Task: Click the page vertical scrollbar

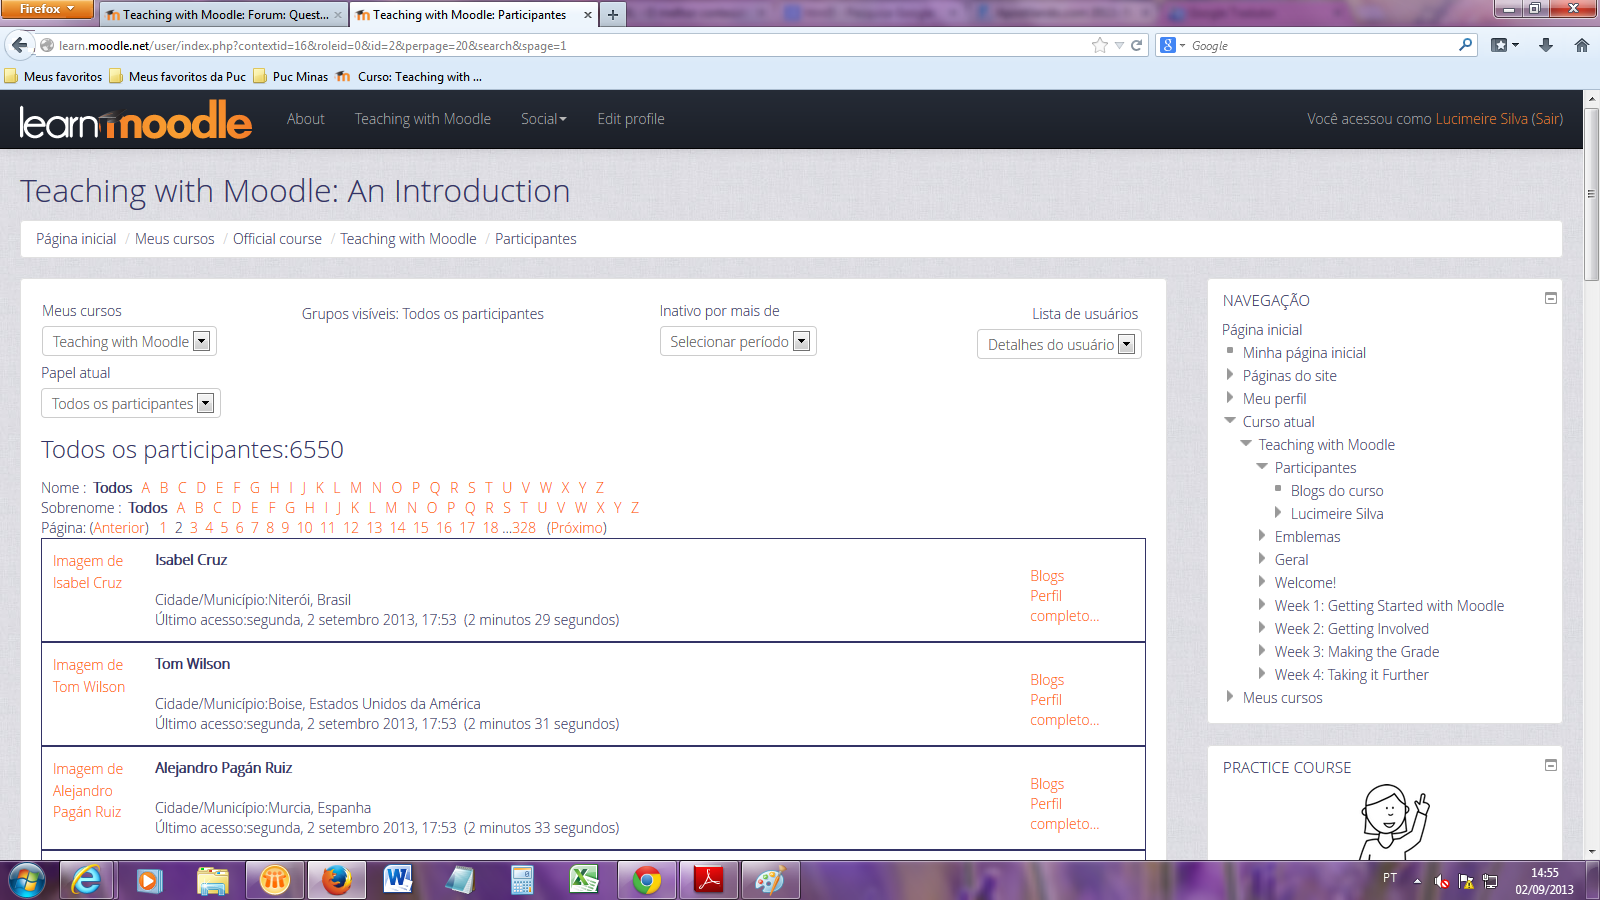Action: 1592,192
